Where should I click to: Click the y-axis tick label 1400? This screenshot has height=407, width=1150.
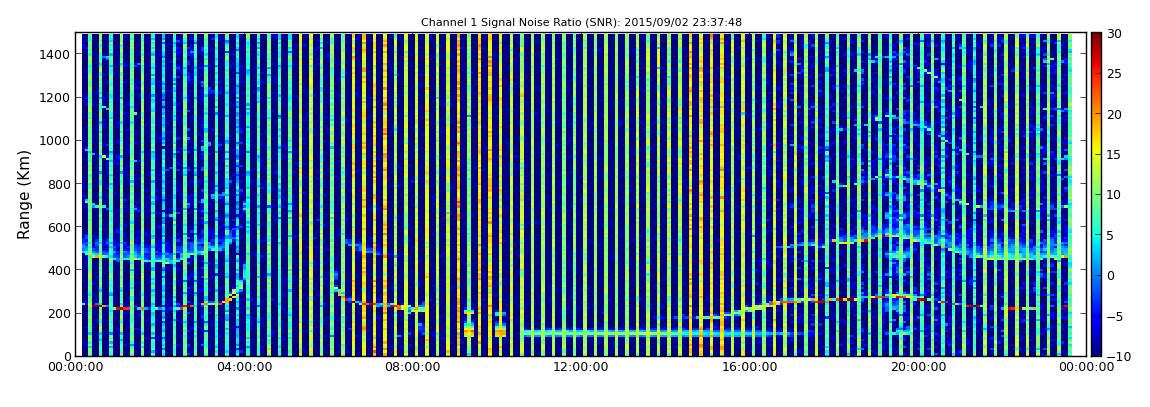tap(56, 54)
